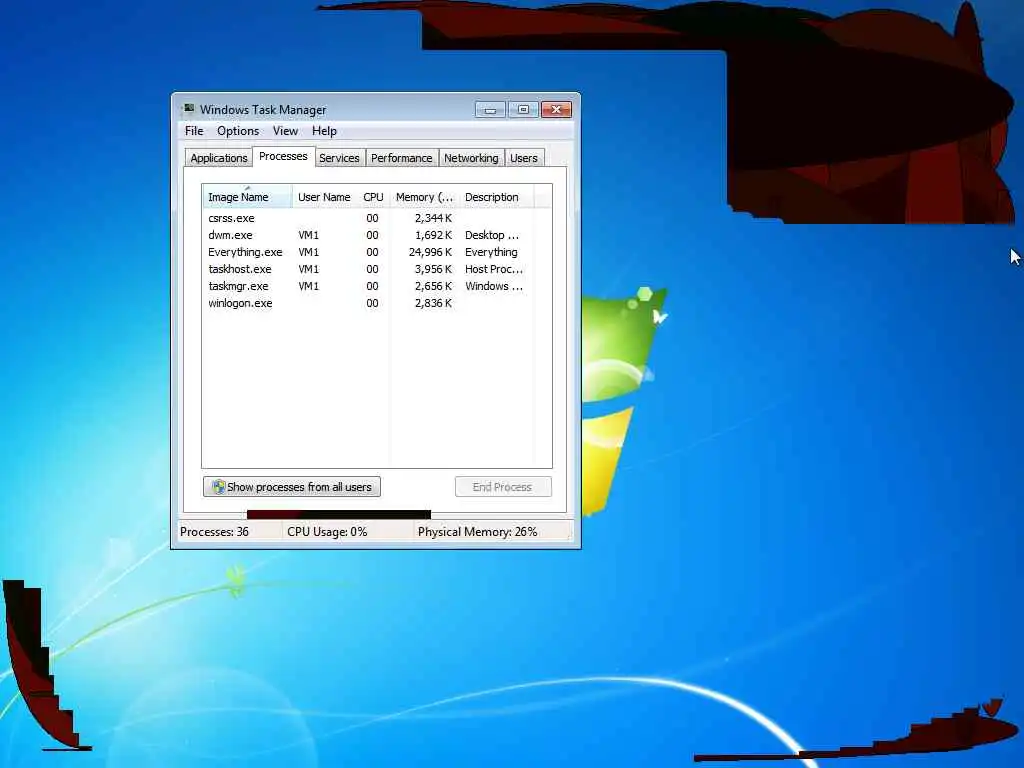Sort by Image Name column header
The width and height of the screenshot is (1024, 768).
pos(247,197)
